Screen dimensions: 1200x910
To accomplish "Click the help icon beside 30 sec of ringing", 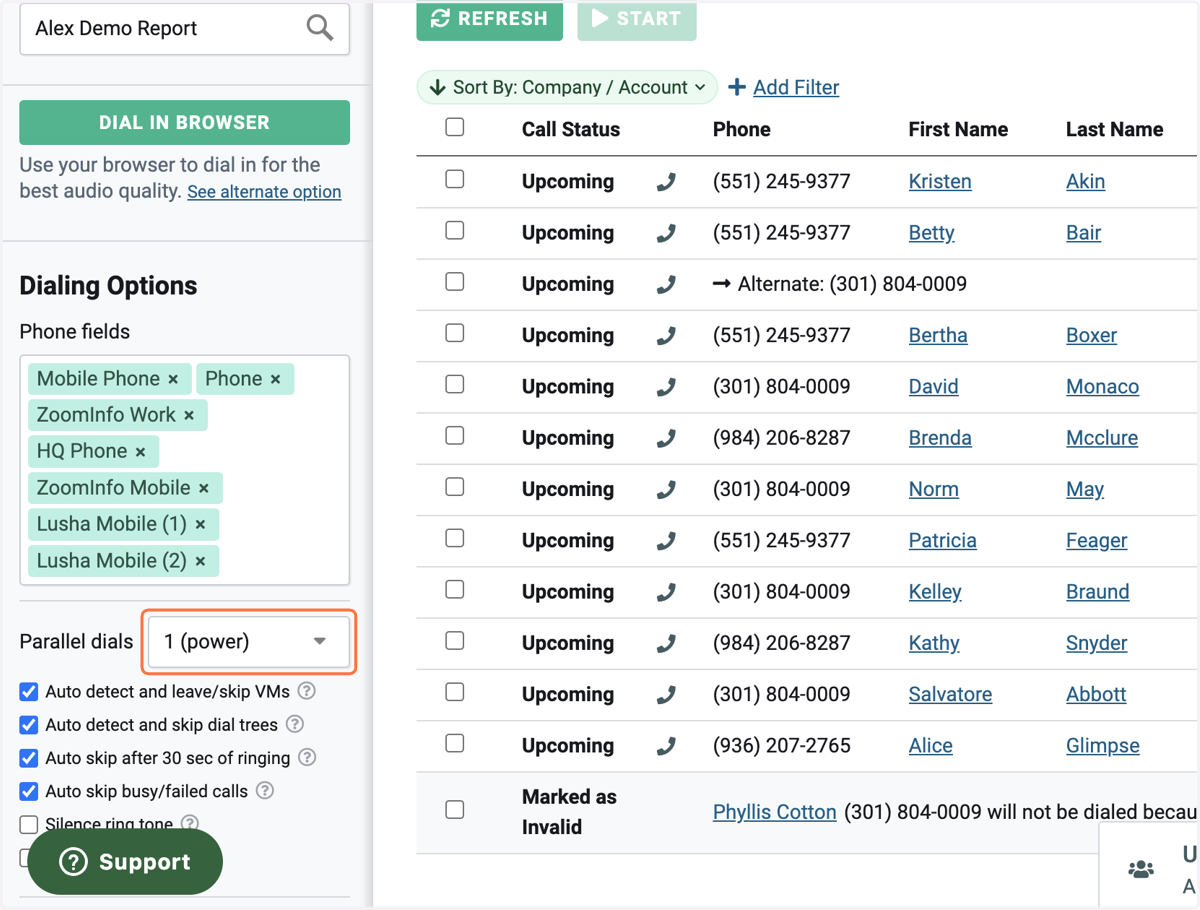I will (x=307, y=758).
